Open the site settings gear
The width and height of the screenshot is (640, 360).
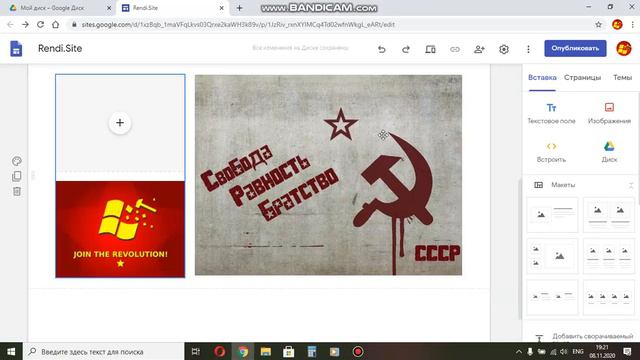[x=504, y=49]
